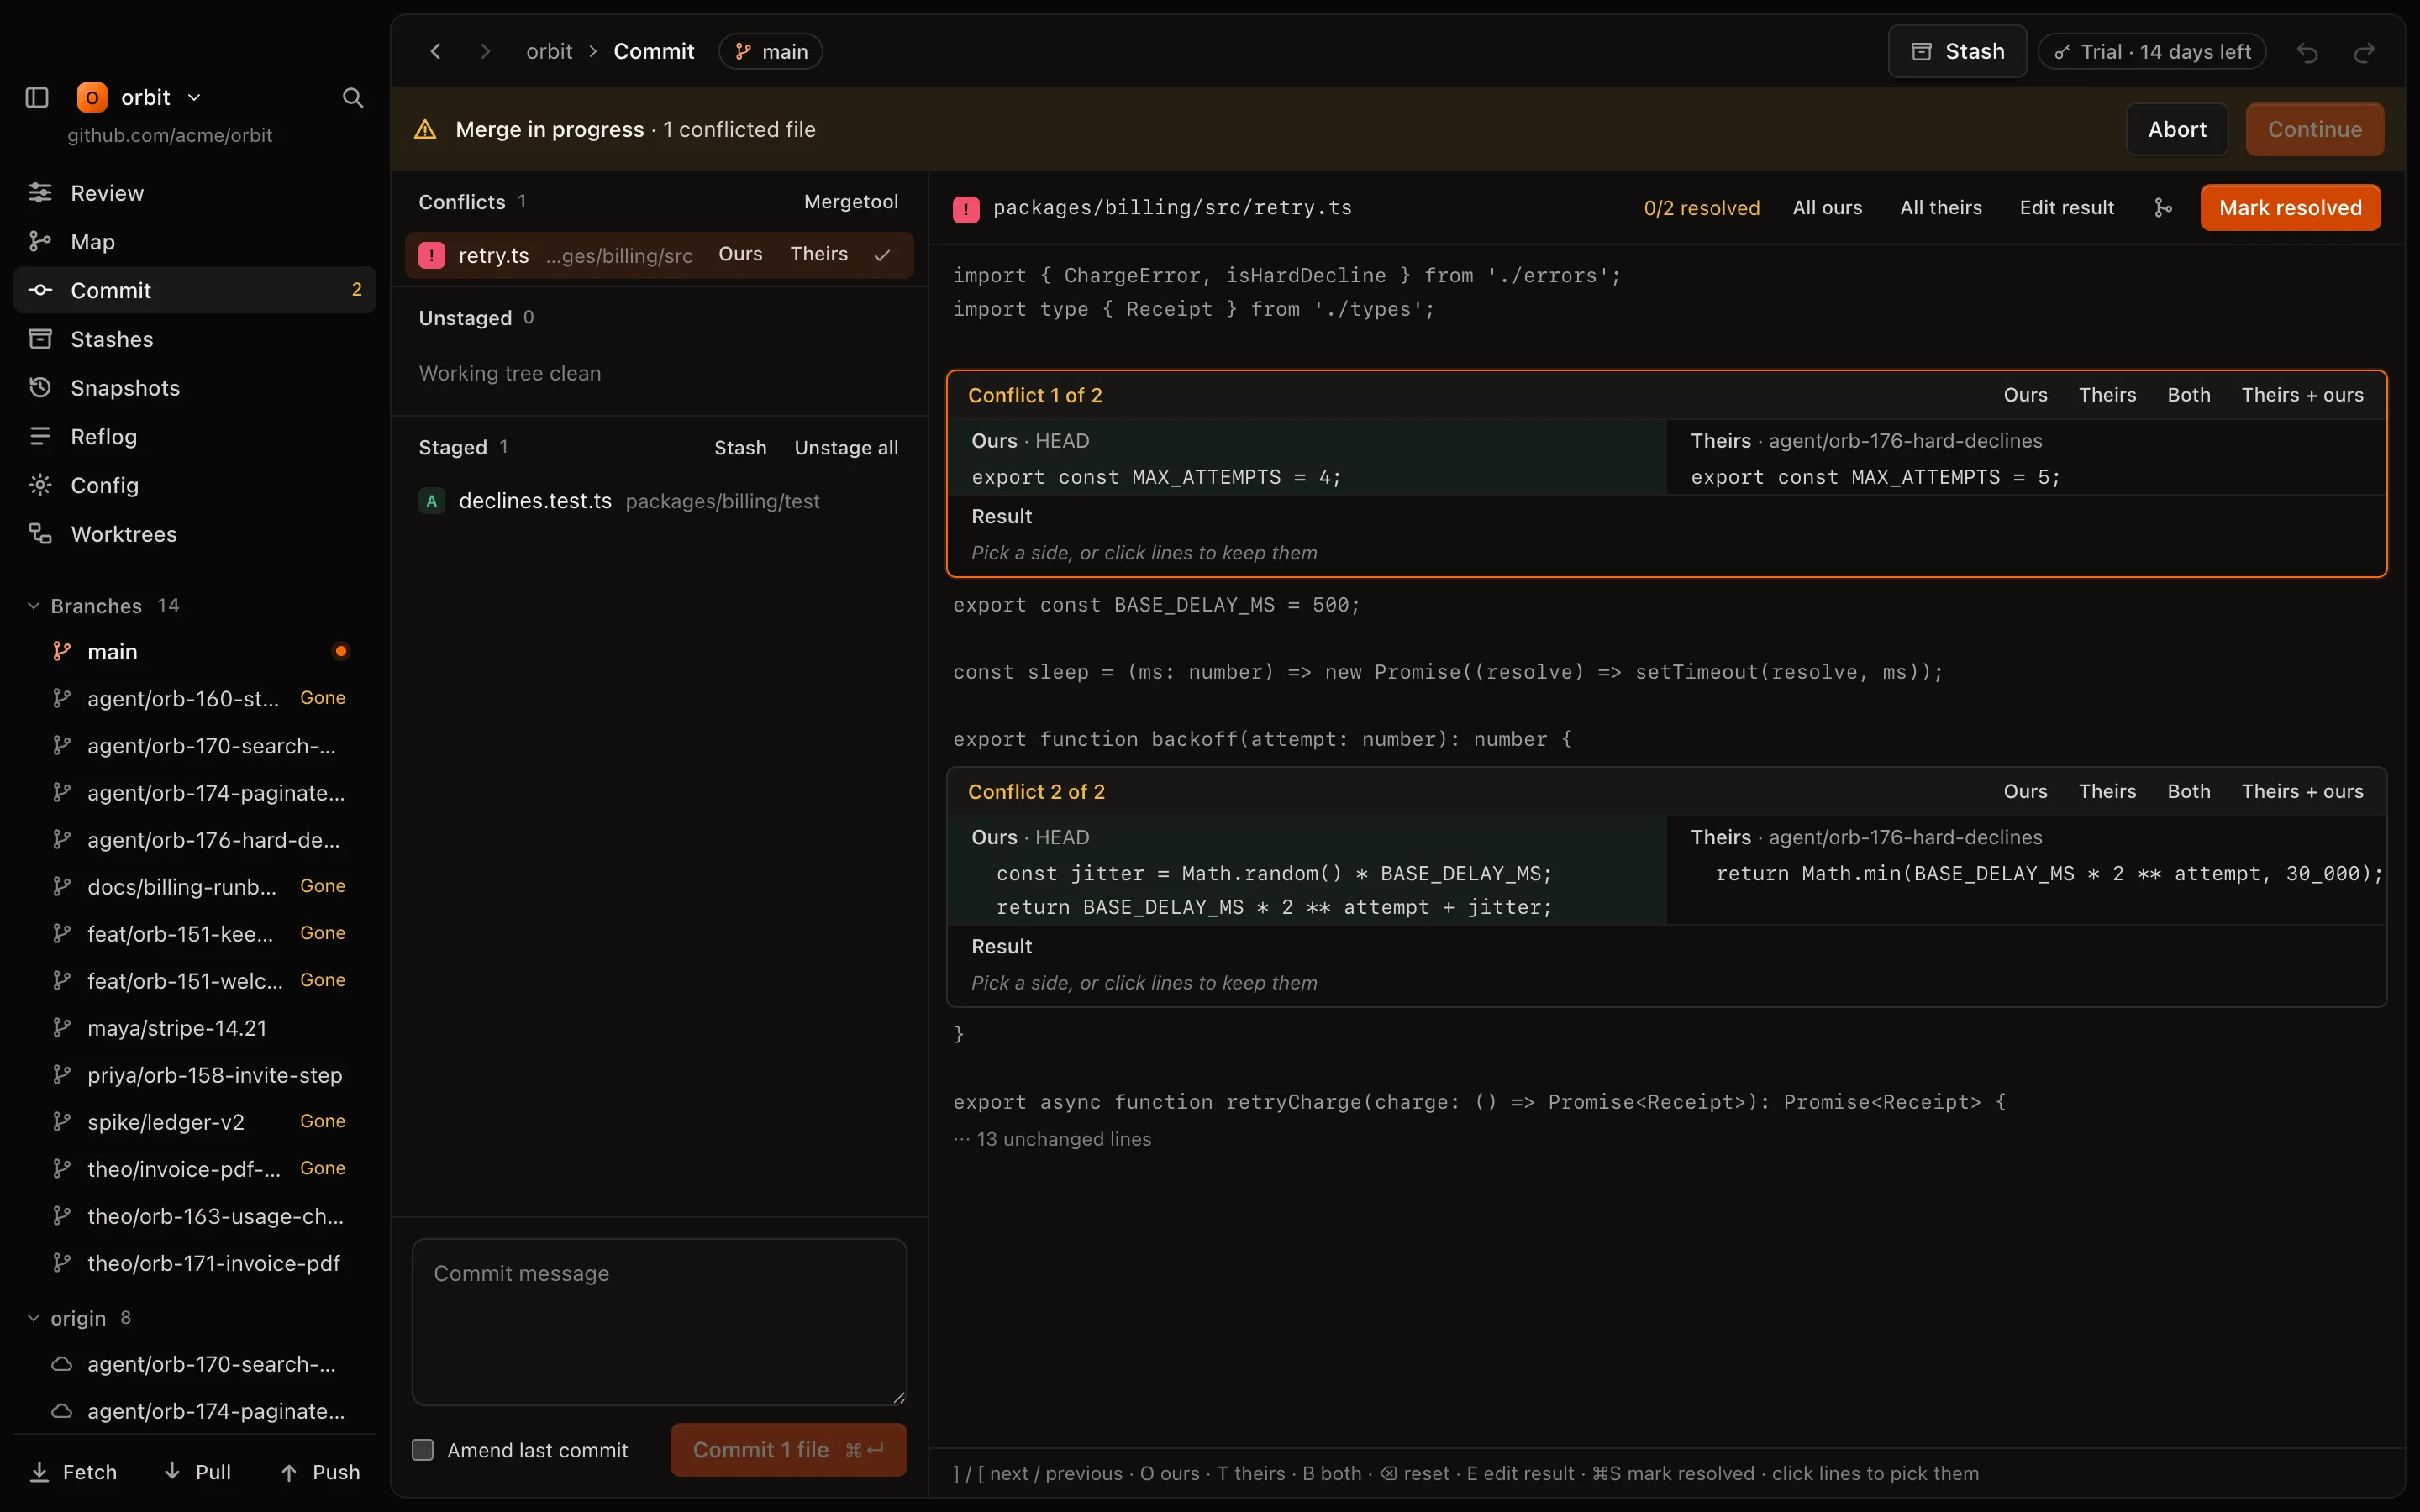
Task: Click Mark resolved button
Action: click(x=2290, y=207)
